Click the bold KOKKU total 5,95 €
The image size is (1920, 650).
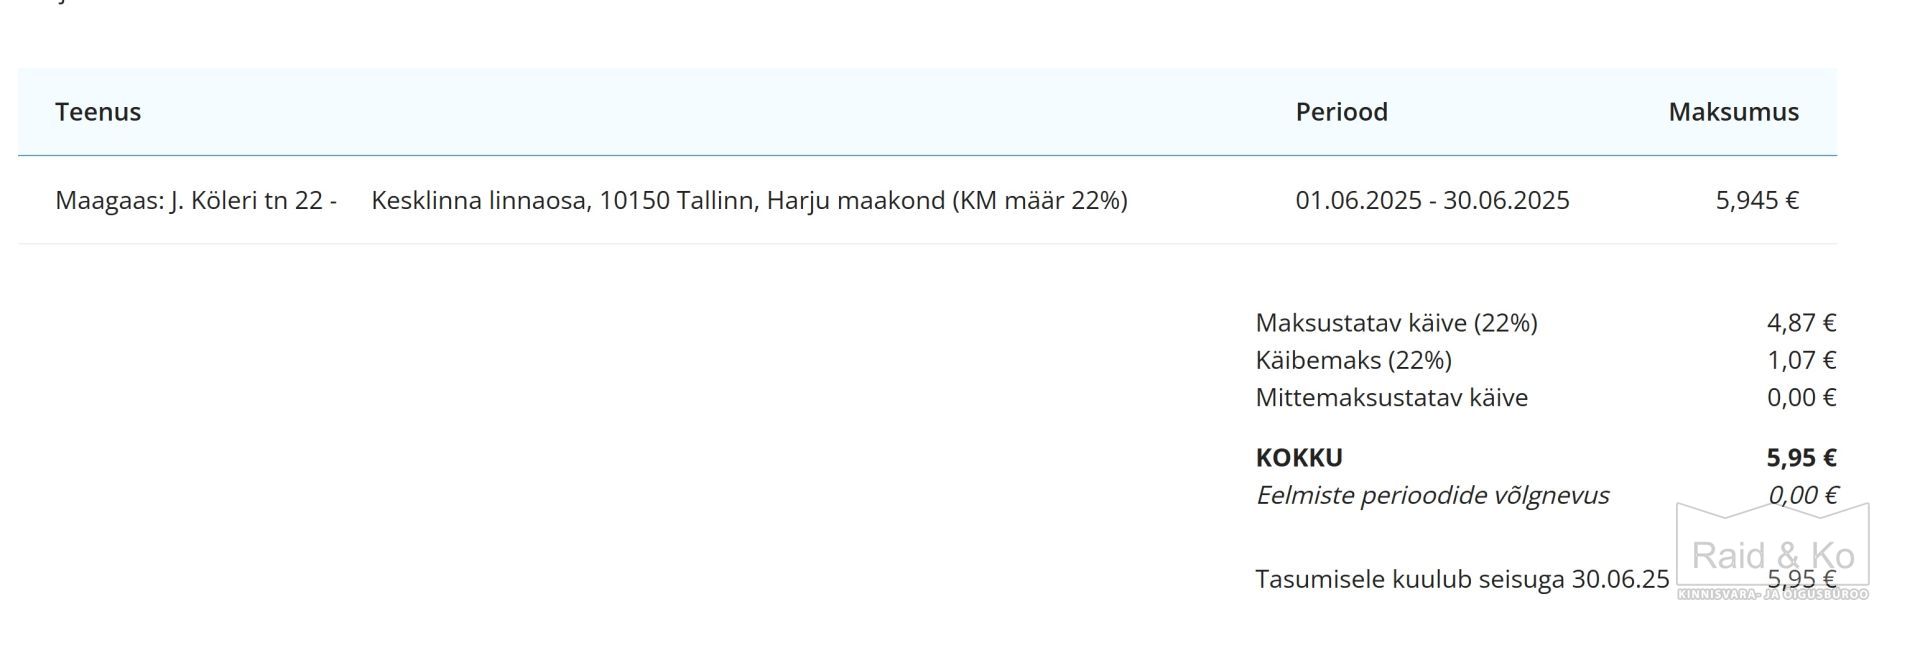pyautogui.click(x=1801, y=458)
